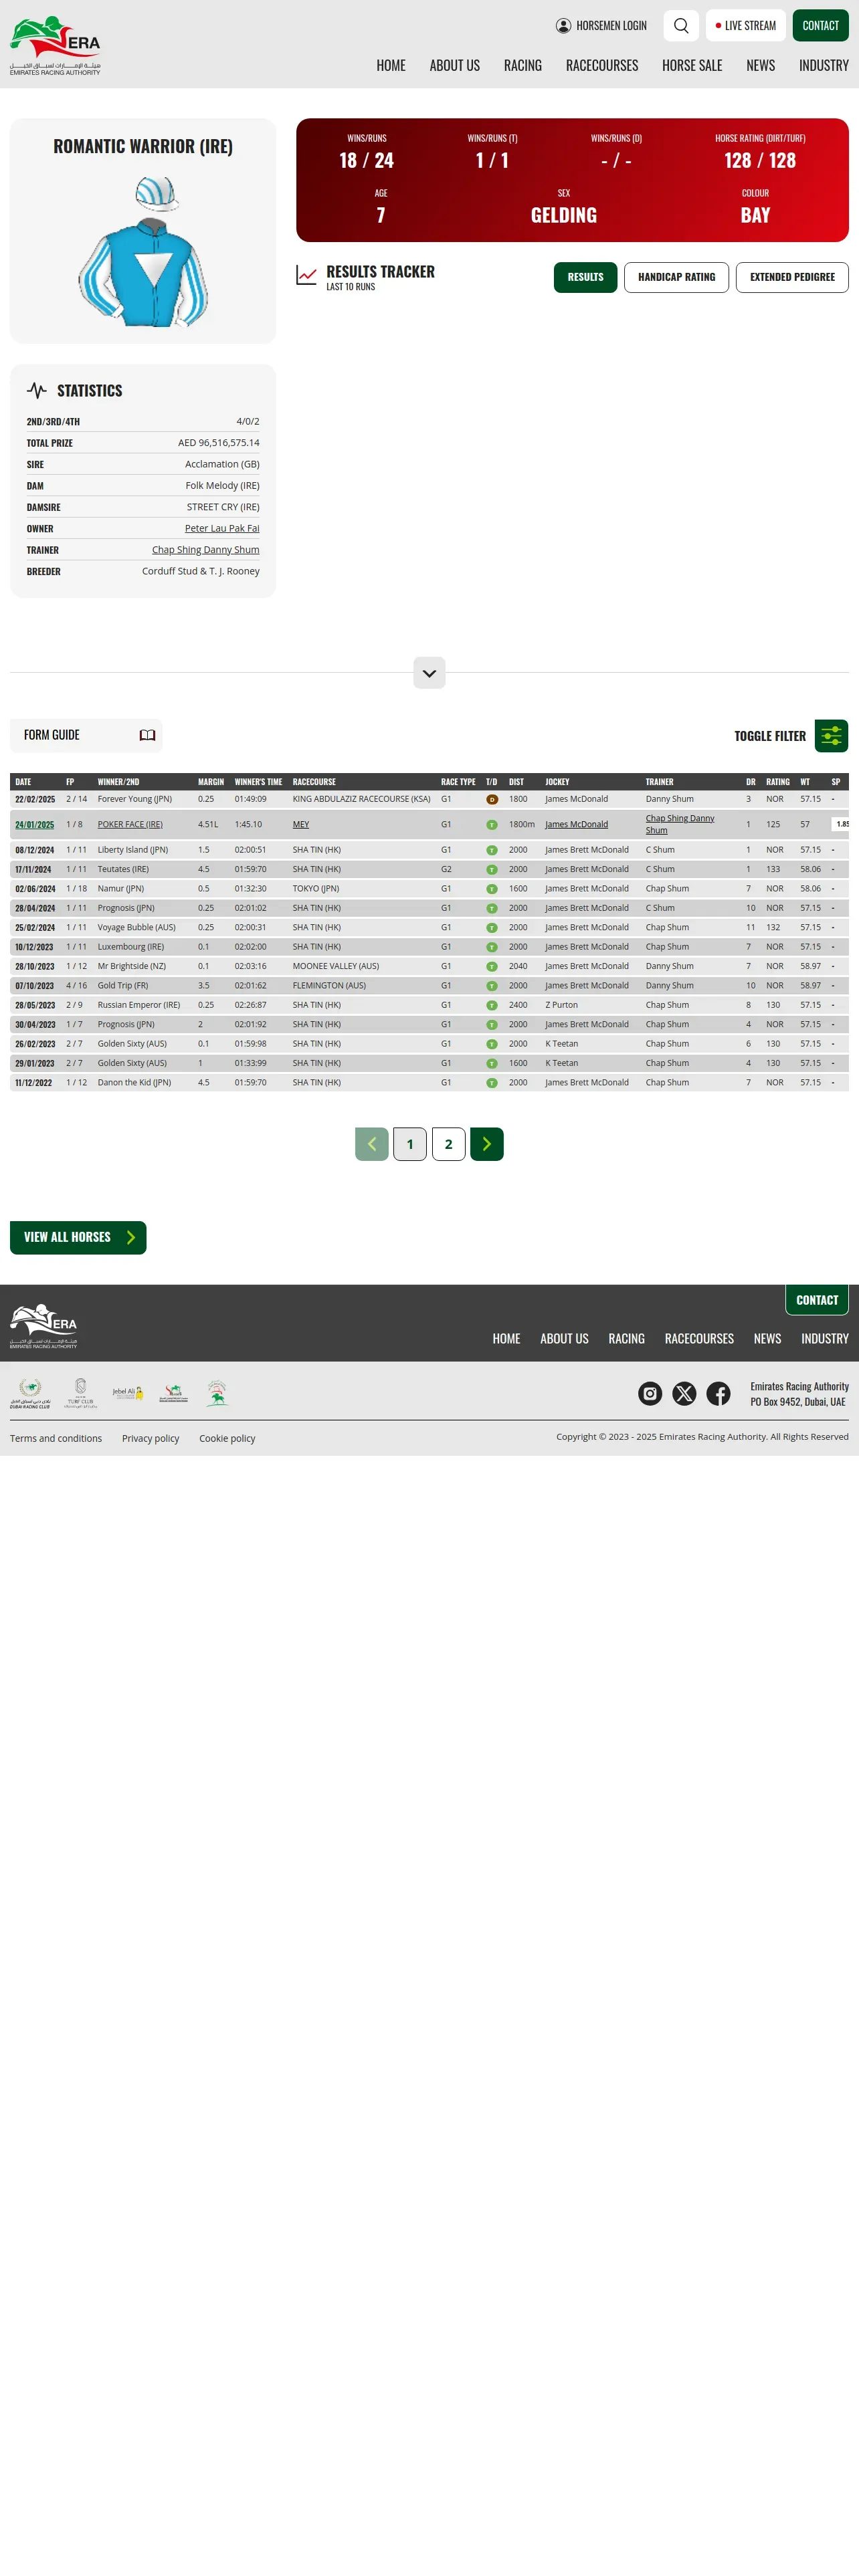Click the header CONTACT button
The height and width of the screenshot is (2576, 859).
tap(820, 26)
